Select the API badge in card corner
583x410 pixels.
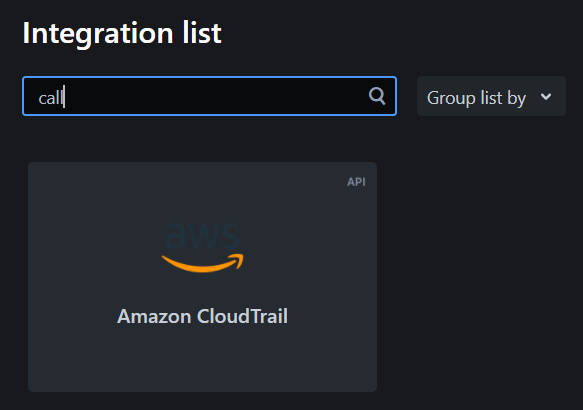click(356, 182)
